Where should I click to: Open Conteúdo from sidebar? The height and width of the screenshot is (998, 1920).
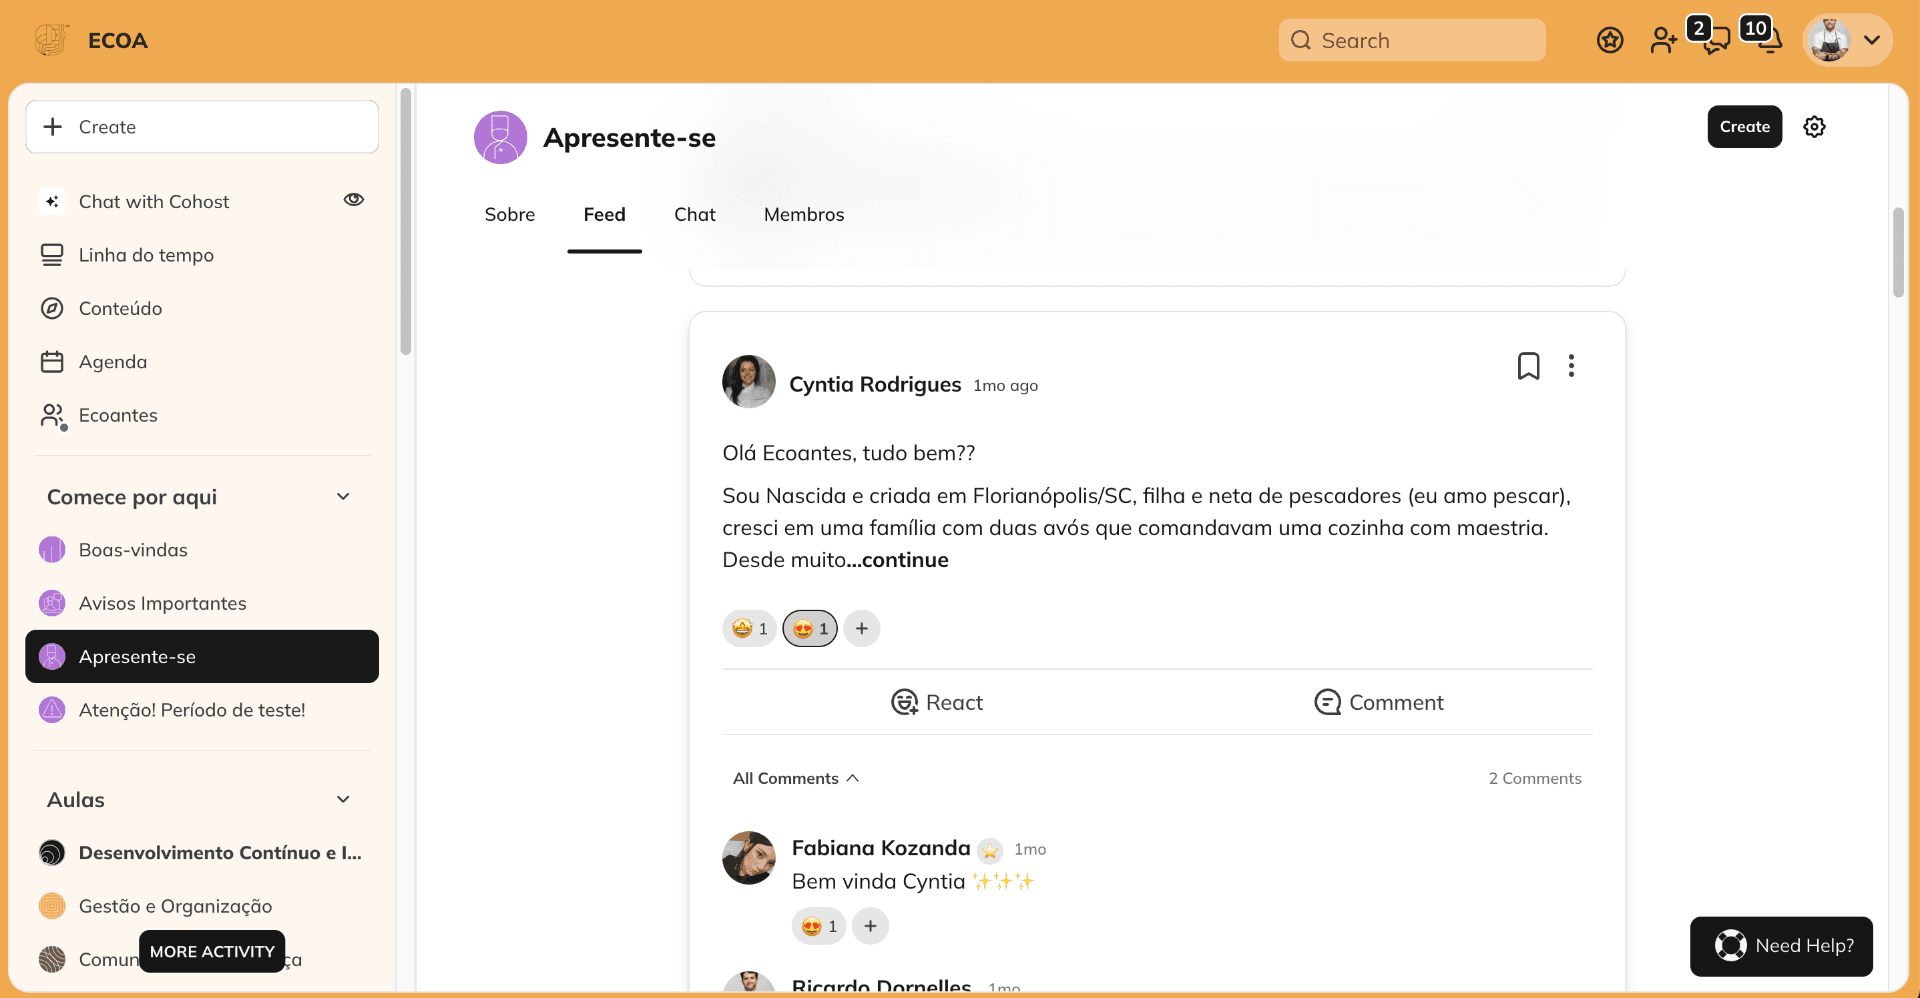pyautogui.click(x=120, y=308)
